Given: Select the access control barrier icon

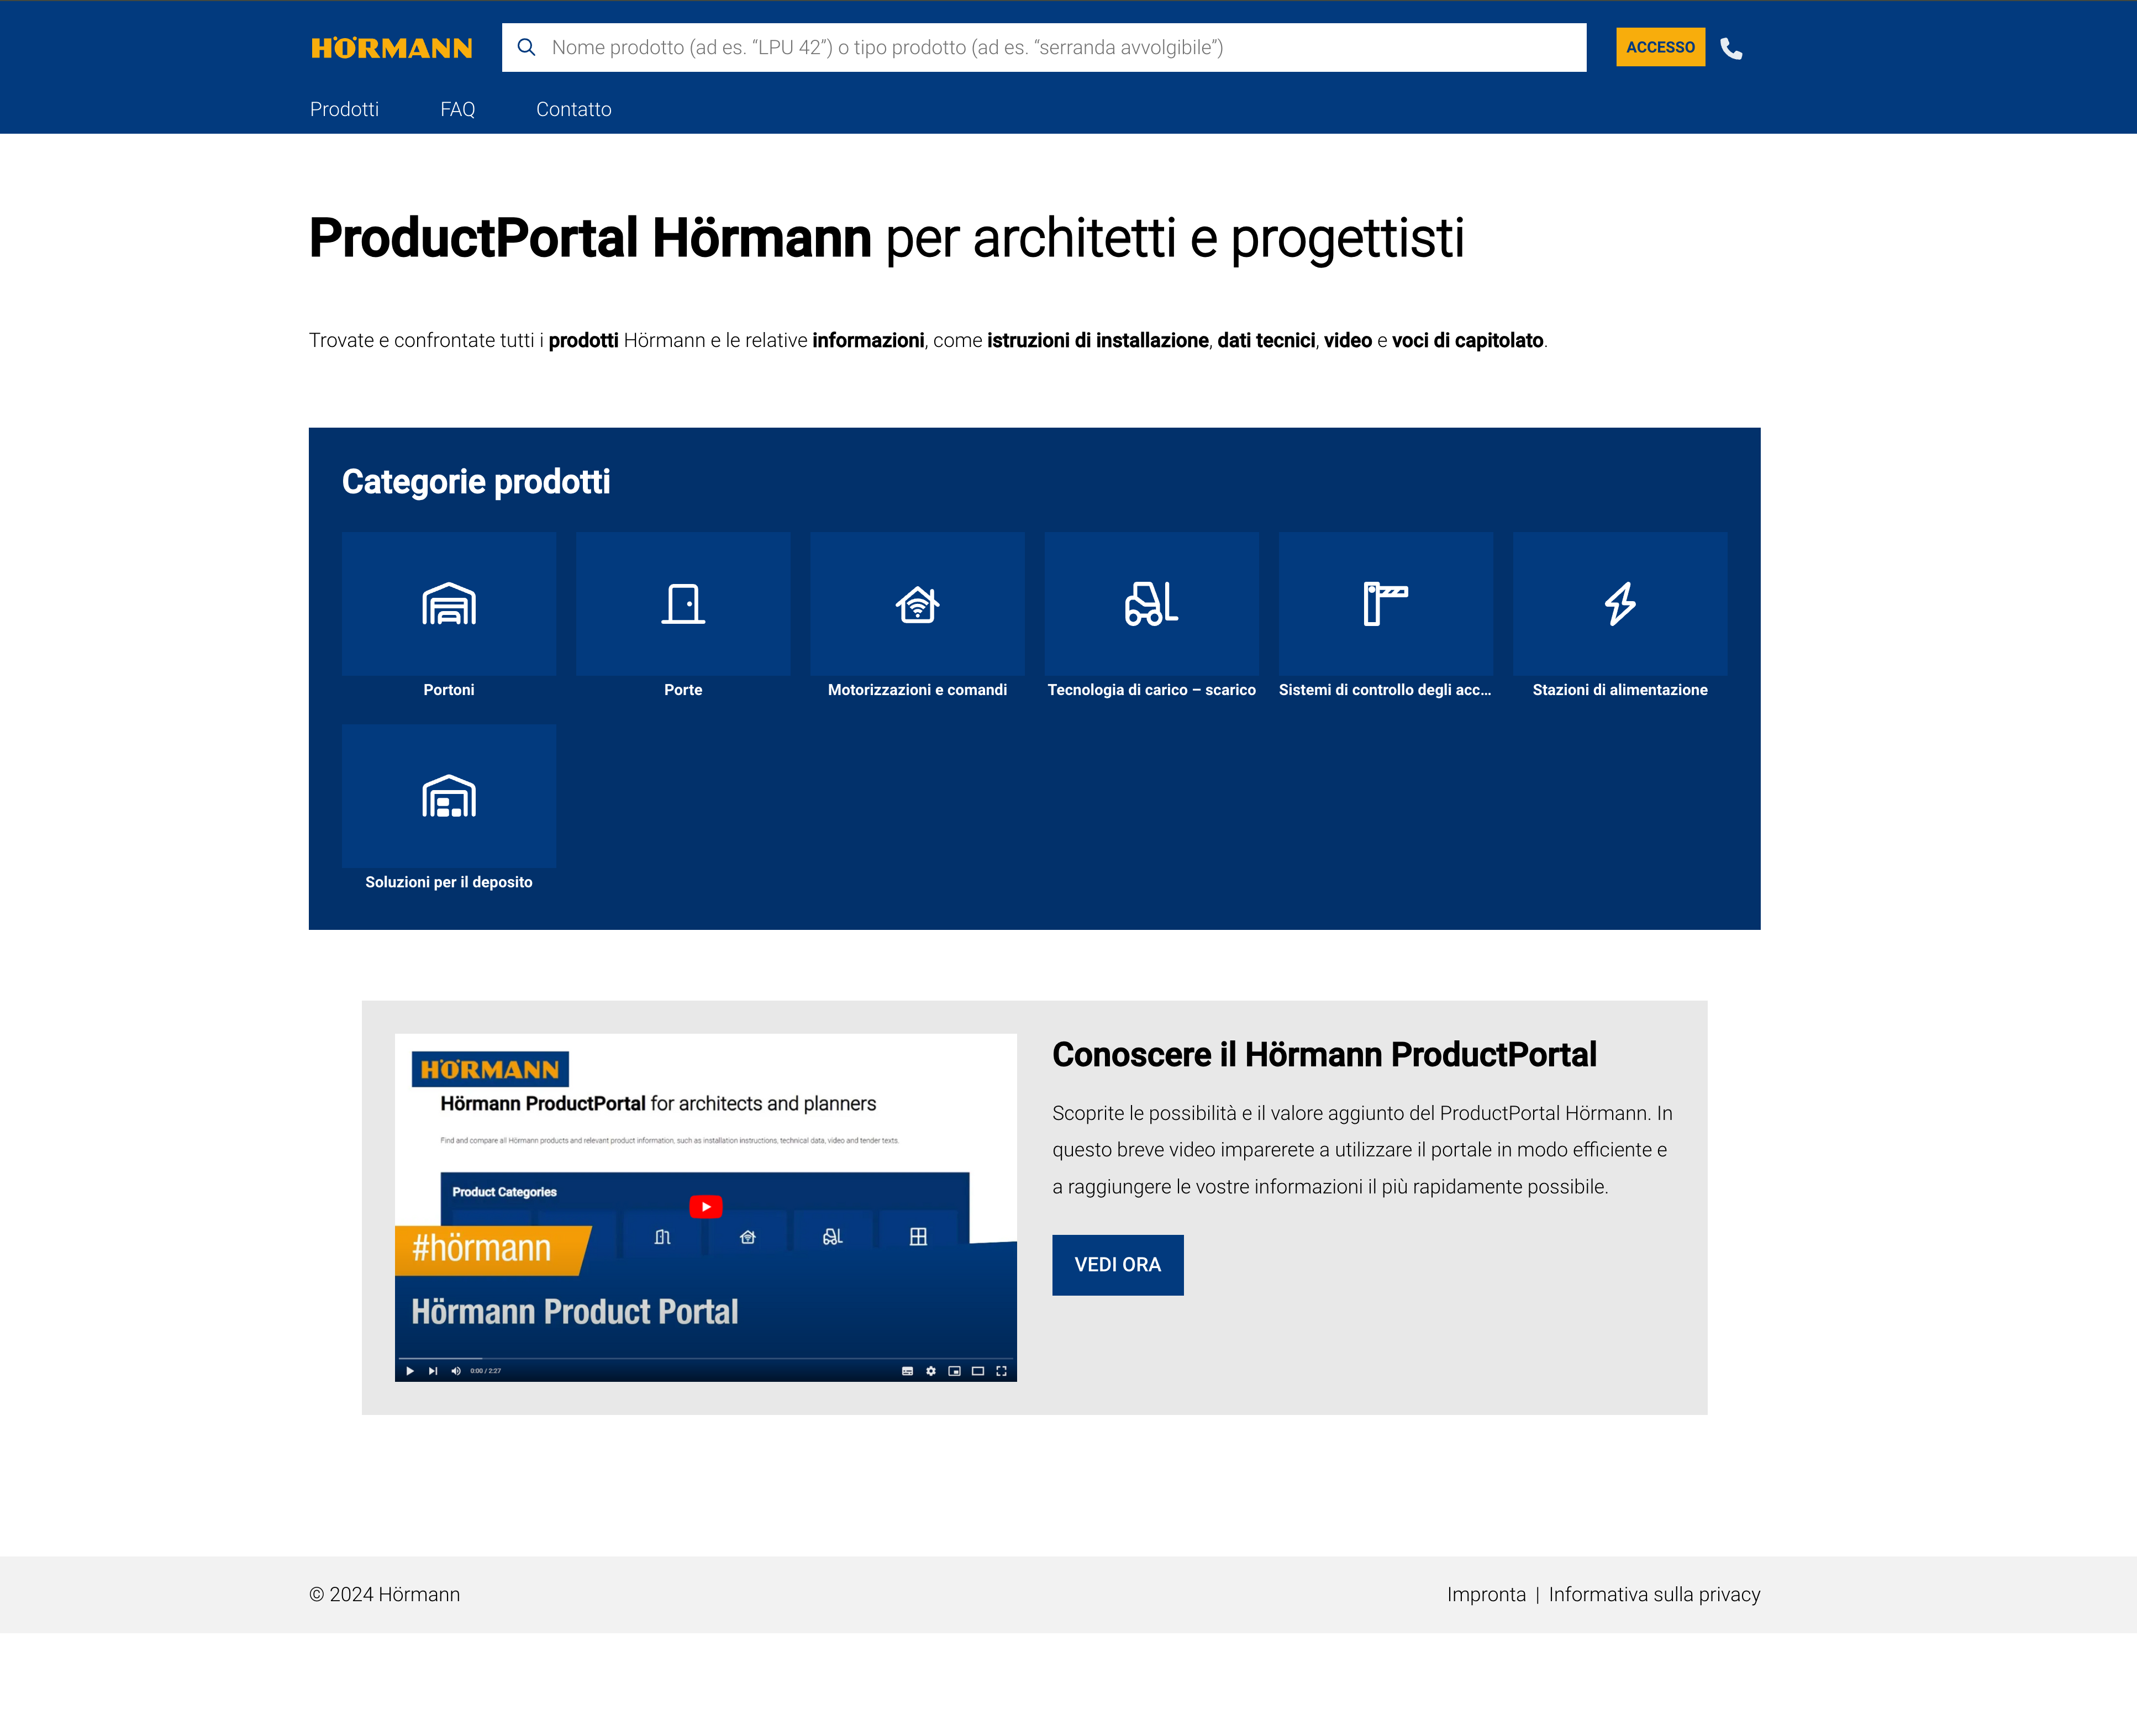Looking at the screenshot, I should (x=1385, y=604).
